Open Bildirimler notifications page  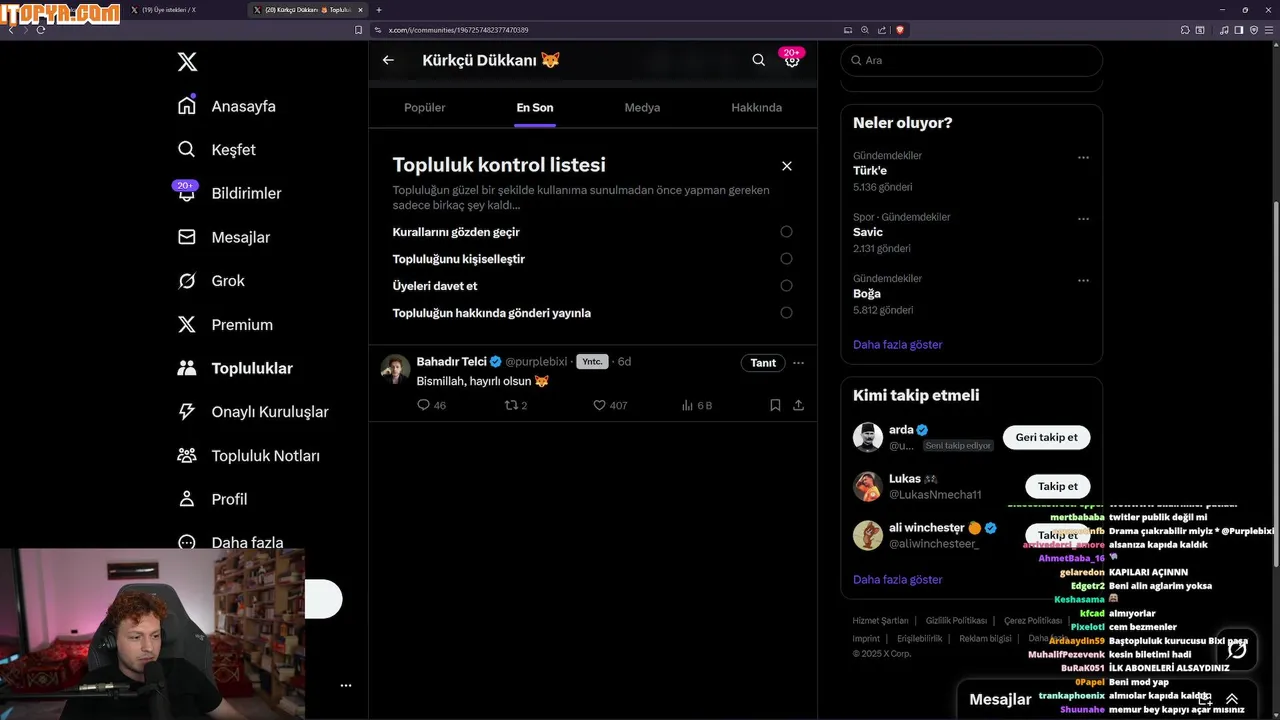pyautogui.click(x=229, y=193)
